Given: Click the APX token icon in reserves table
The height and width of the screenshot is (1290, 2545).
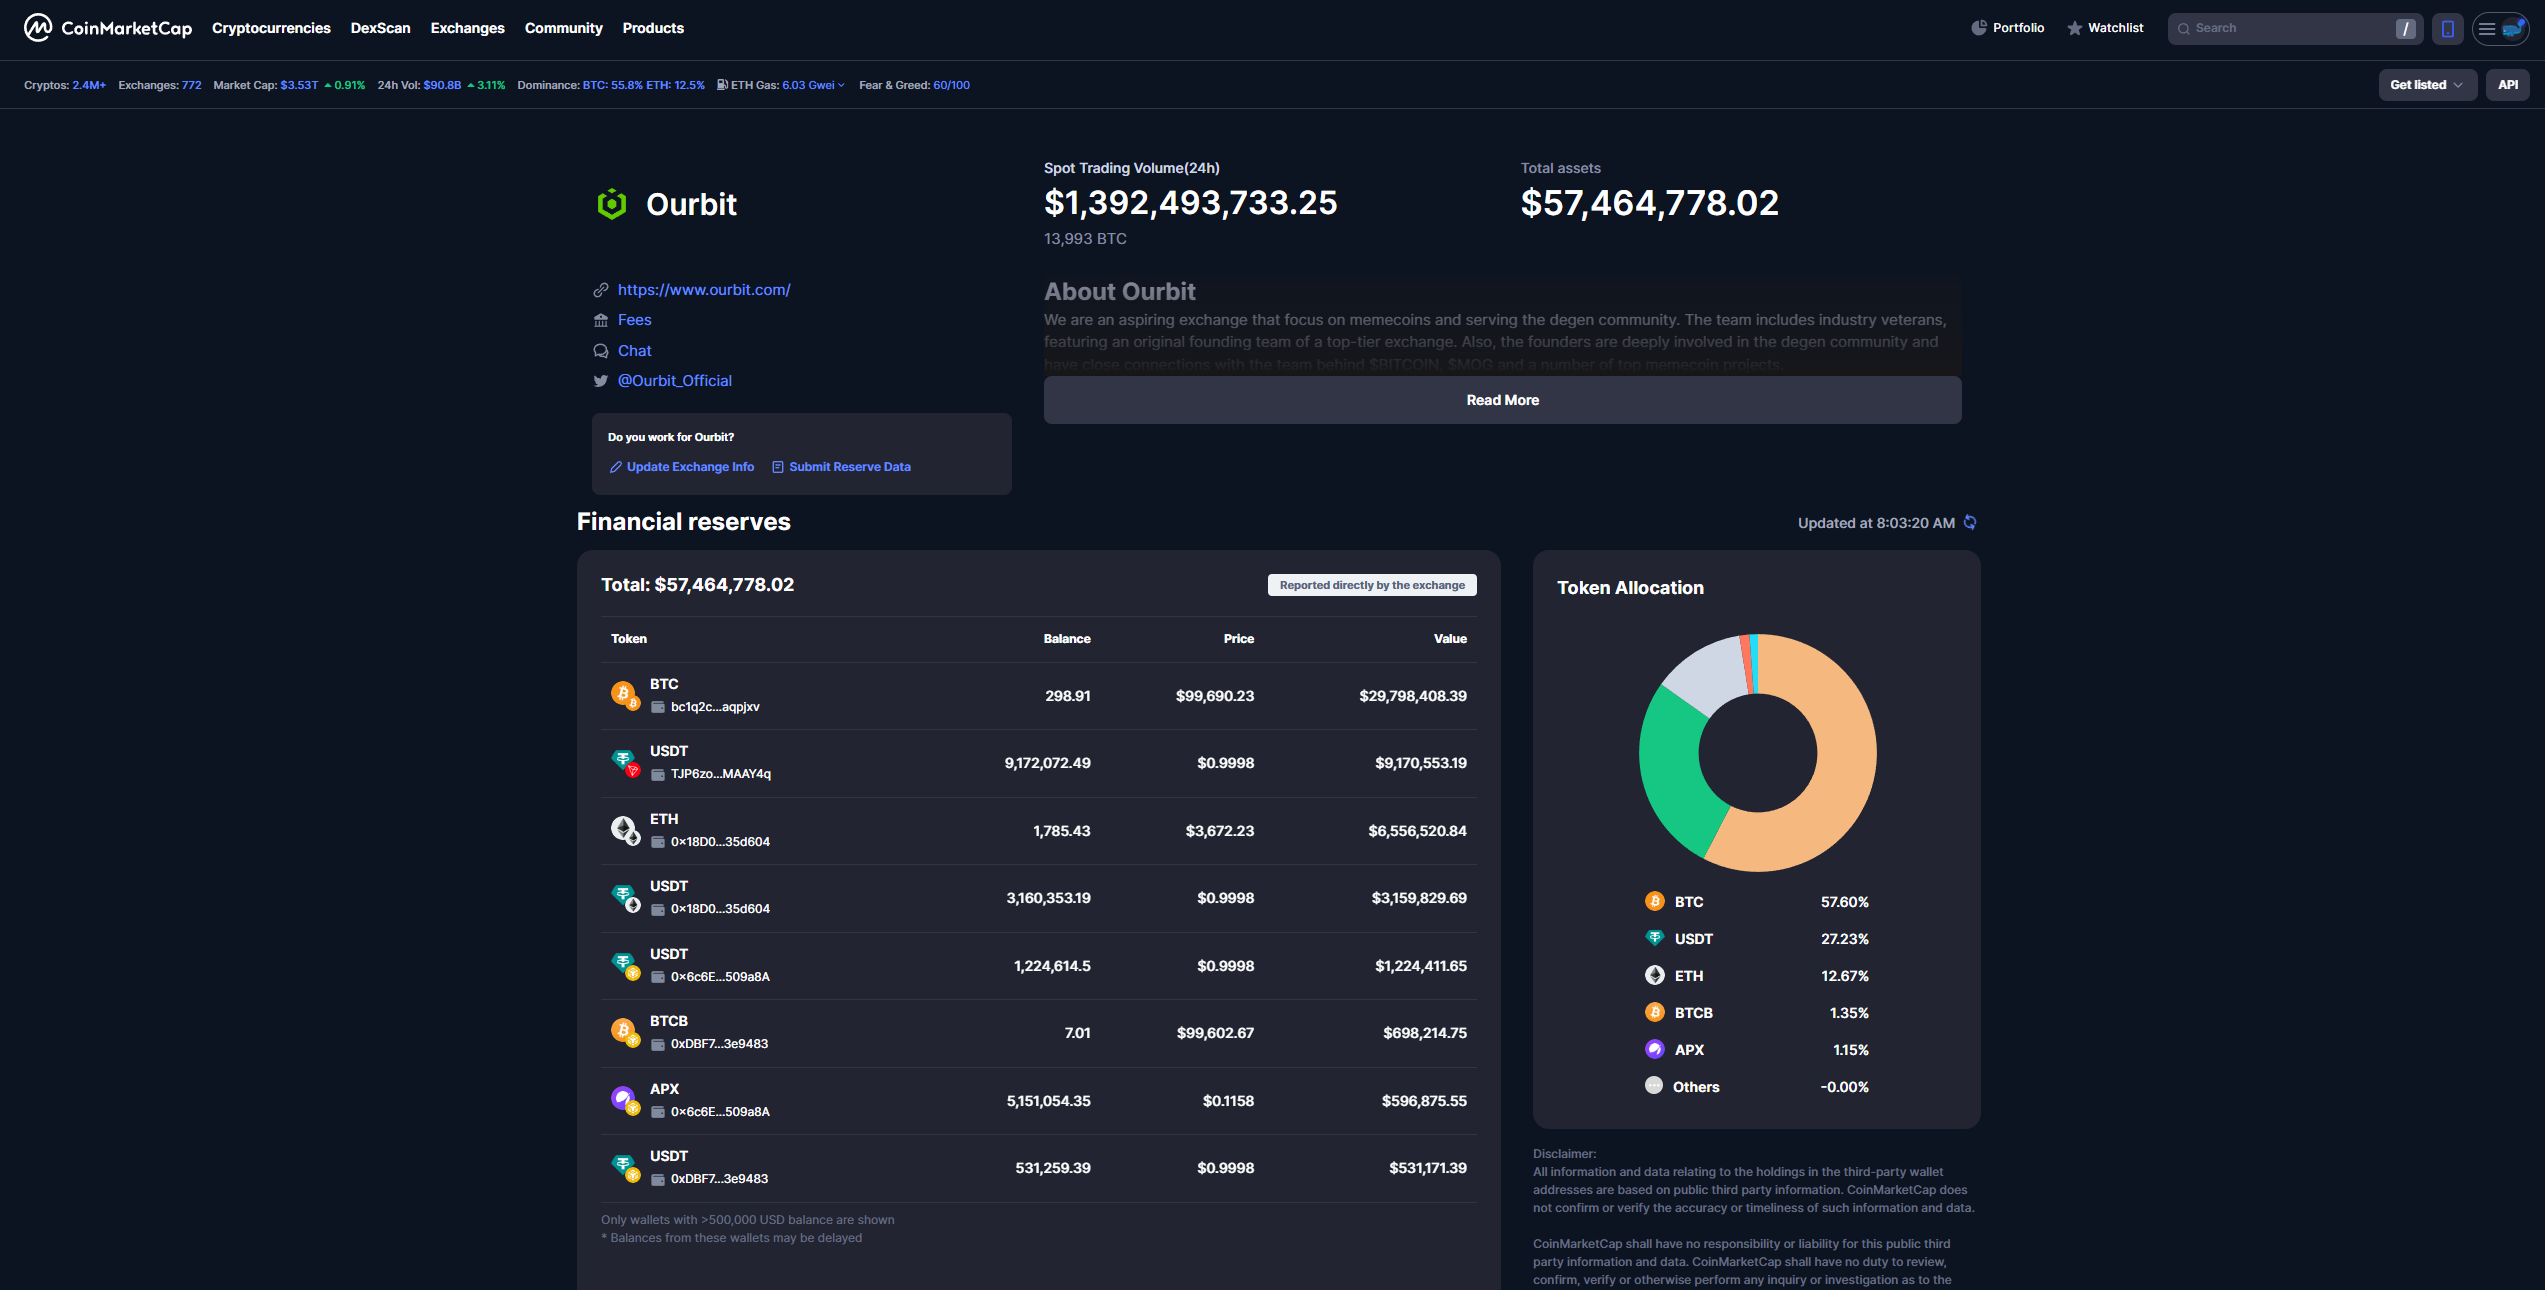Looking at the screenshot, I should [624, 1099].
